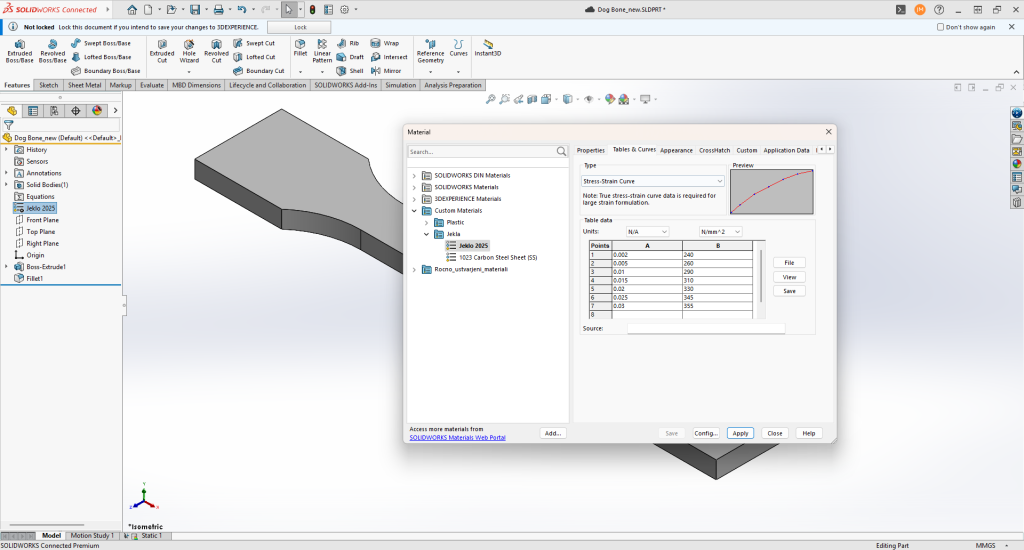Open the Properties tab in Material dialog
The image size is (1024, 550).
(590, 150)
